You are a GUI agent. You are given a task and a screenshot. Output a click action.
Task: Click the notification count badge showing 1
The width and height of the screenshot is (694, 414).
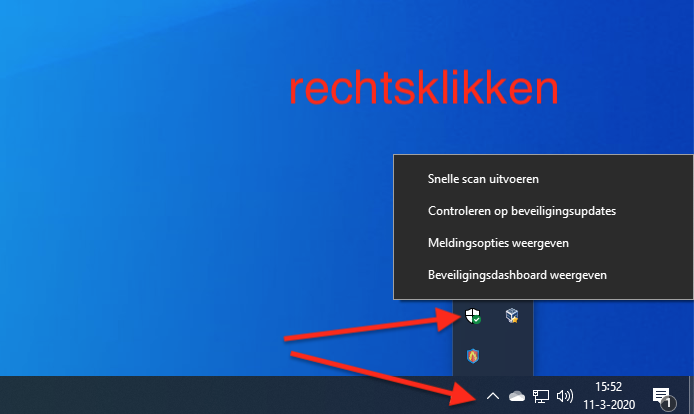666,403
